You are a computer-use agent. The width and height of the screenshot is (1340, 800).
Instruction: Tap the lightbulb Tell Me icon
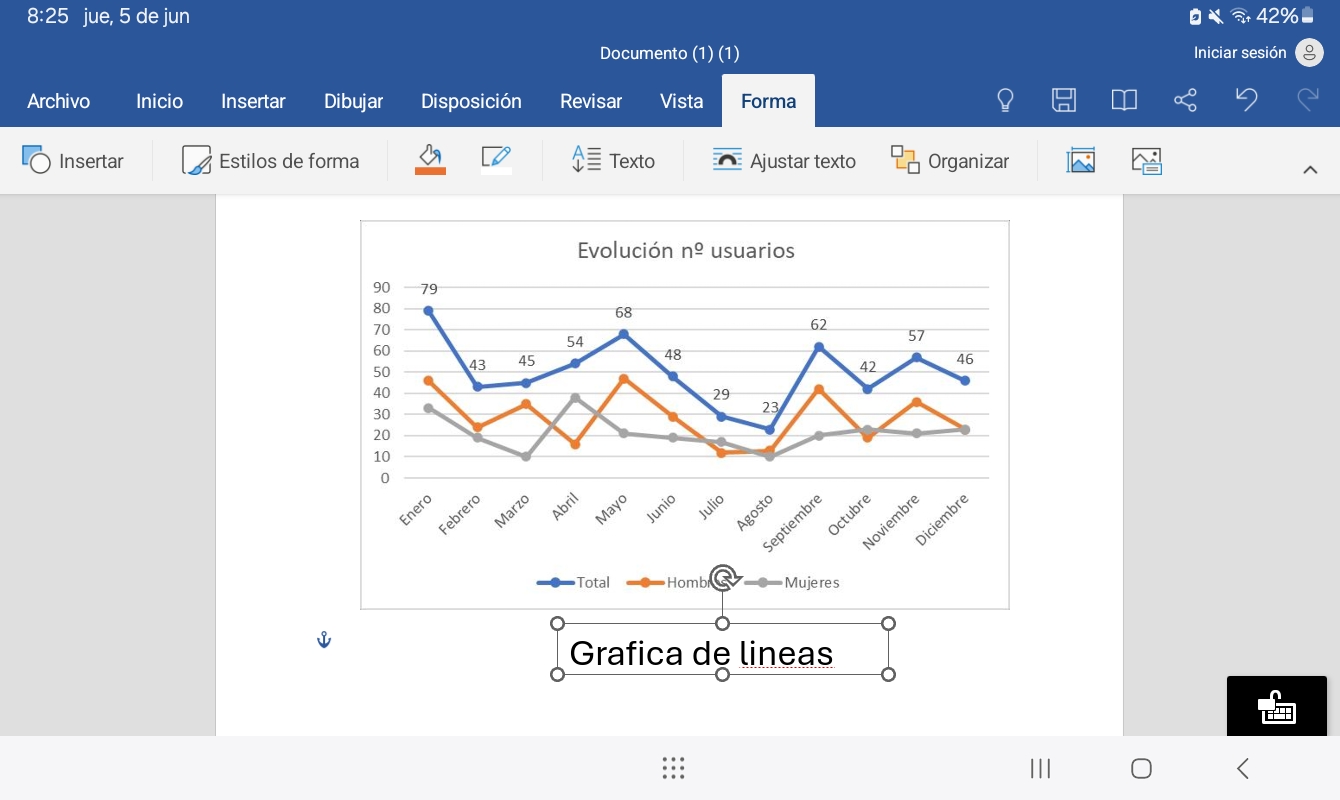pos(1005,100)
